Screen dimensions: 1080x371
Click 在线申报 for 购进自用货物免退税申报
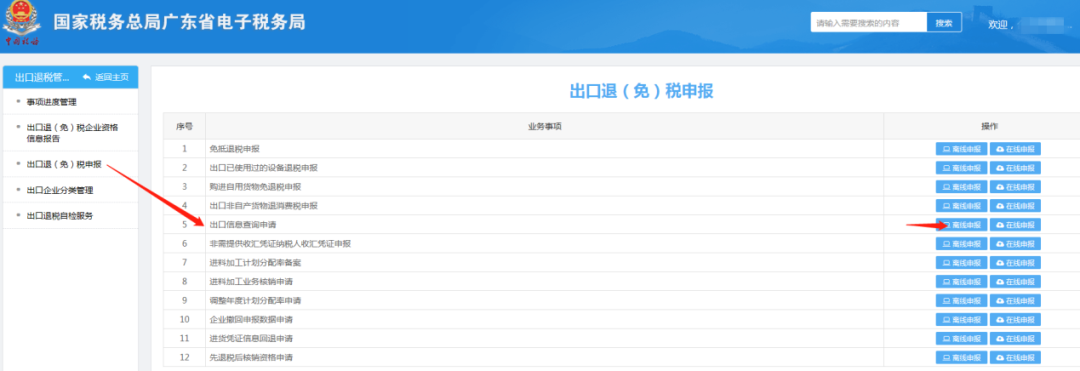click(1015, 187)
